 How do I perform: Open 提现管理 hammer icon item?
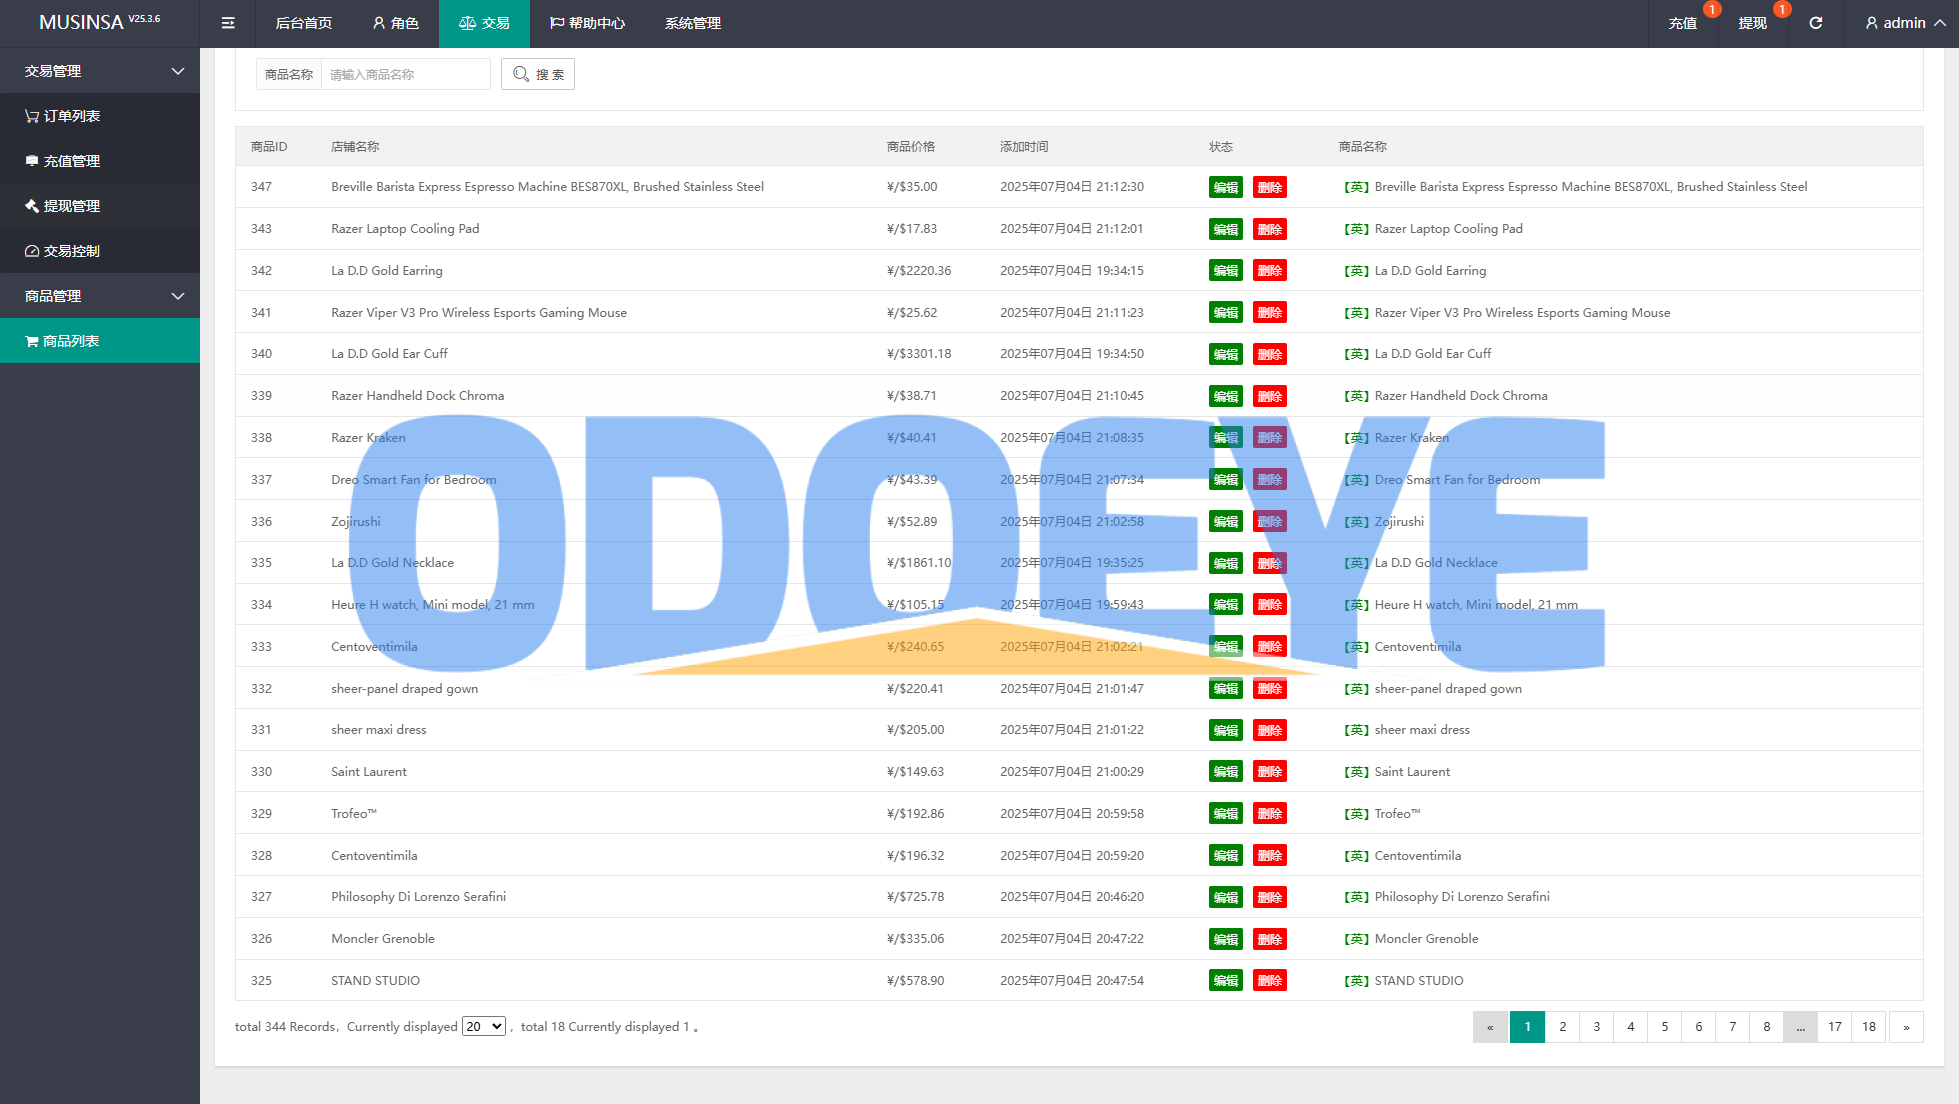63,206
